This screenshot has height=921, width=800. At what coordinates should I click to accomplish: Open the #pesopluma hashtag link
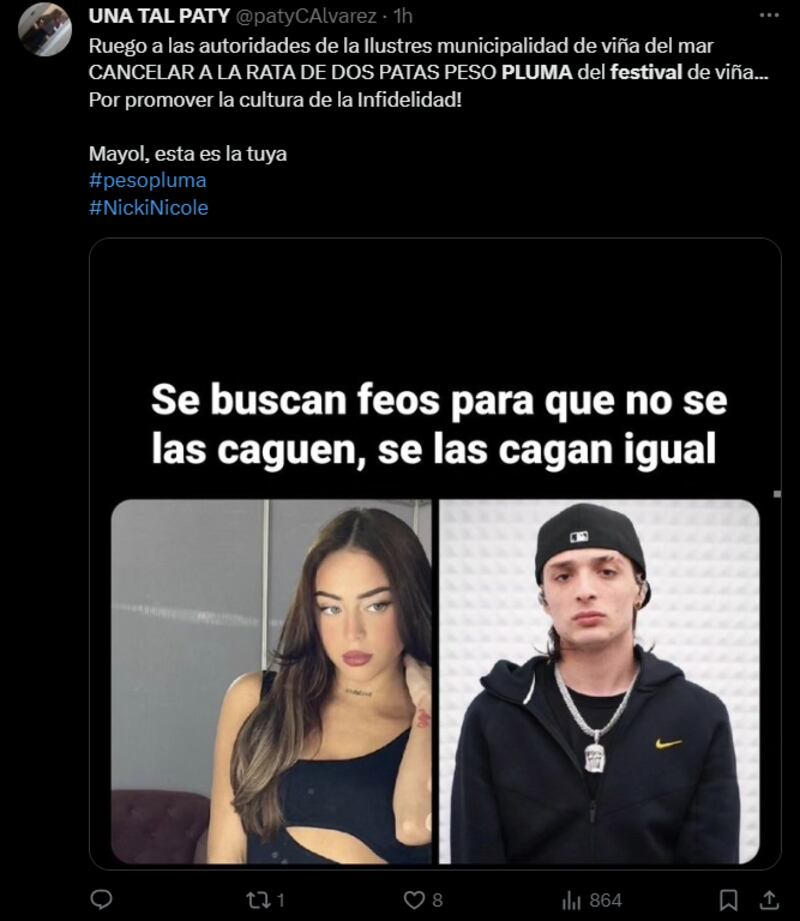pyautogui.click(x=147, y=180)
